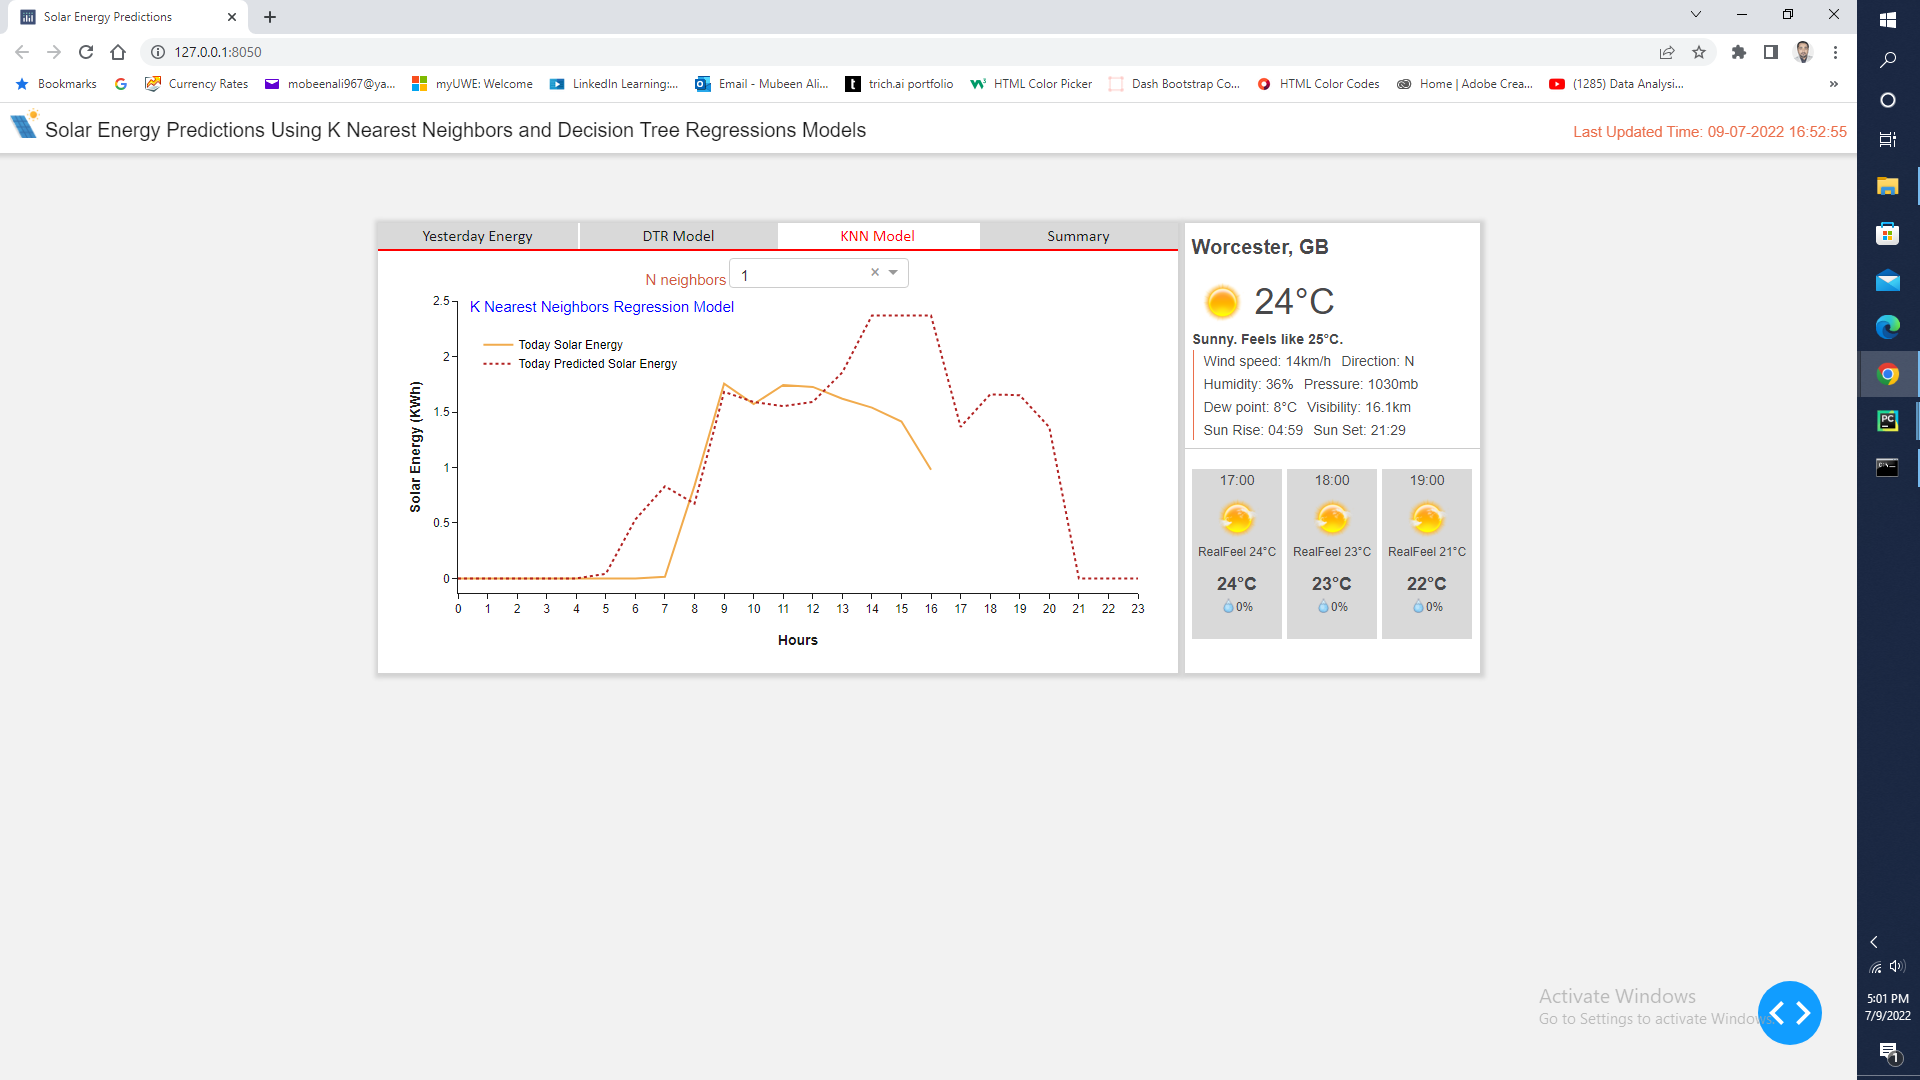
Task: Switch to the DTR Model tab
Action: (678, 236)
